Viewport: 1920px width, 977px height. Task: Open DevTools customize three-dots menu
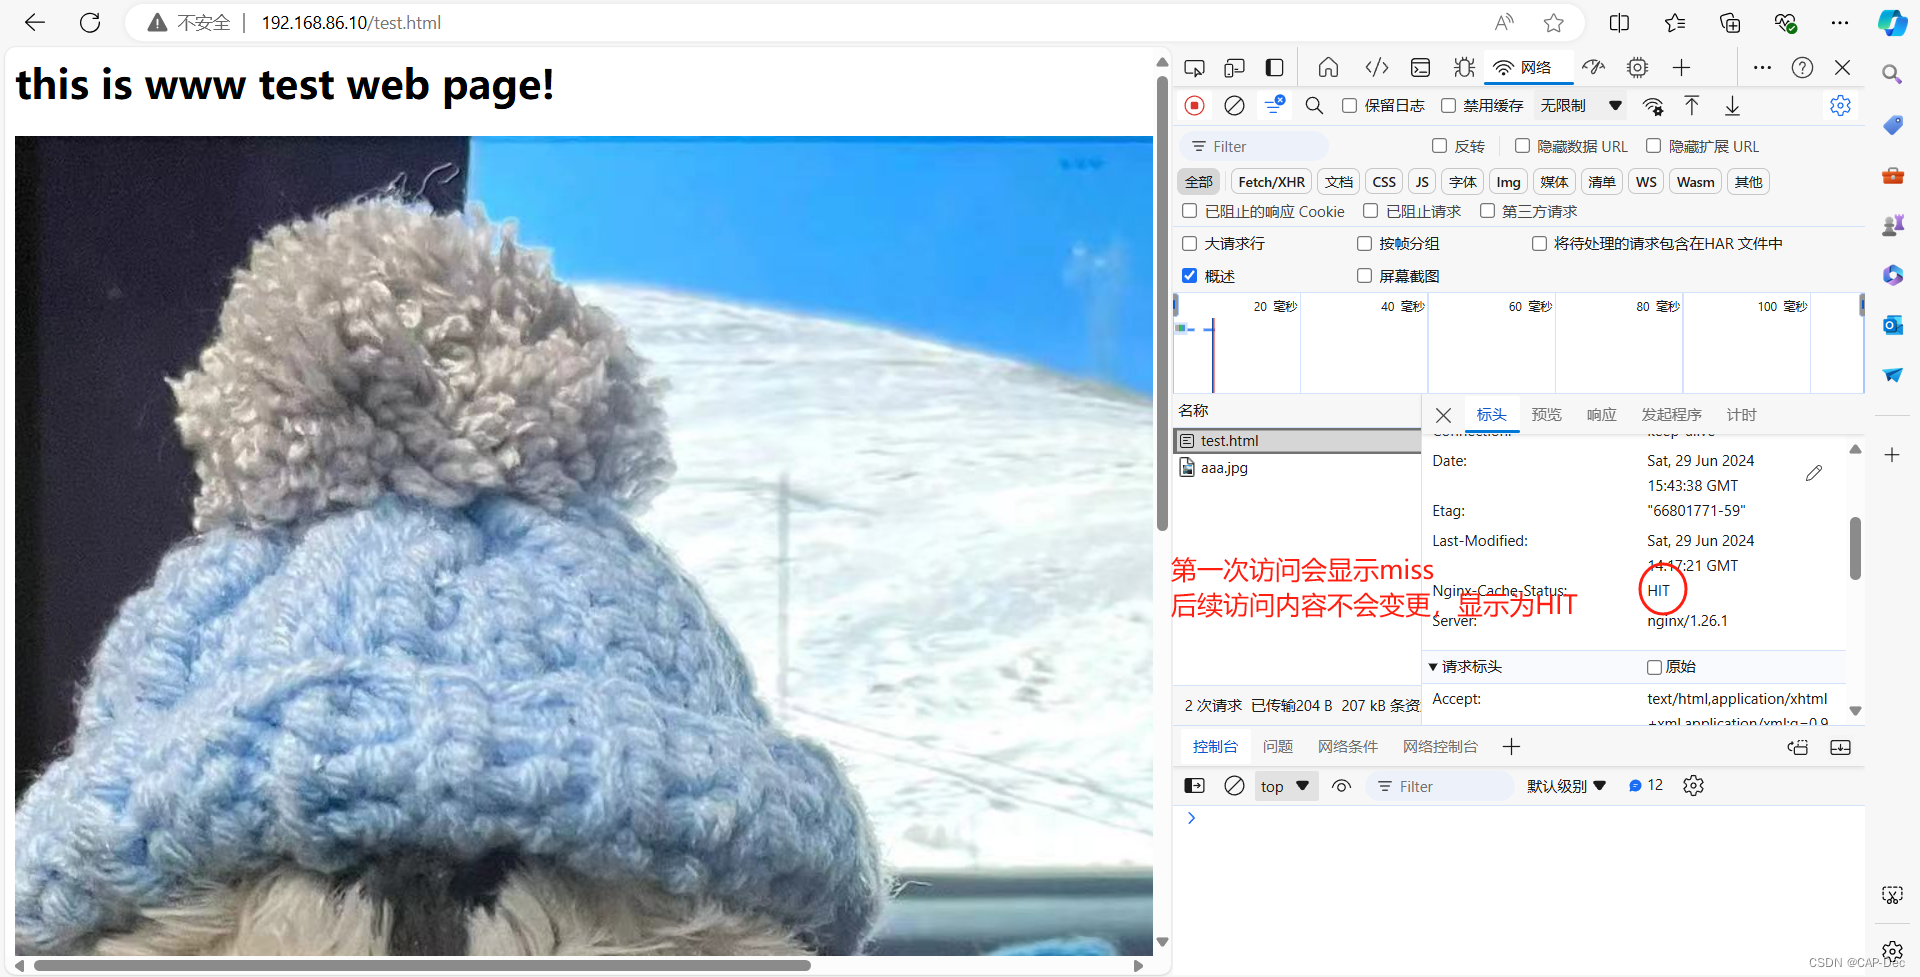pos(1762,67)
